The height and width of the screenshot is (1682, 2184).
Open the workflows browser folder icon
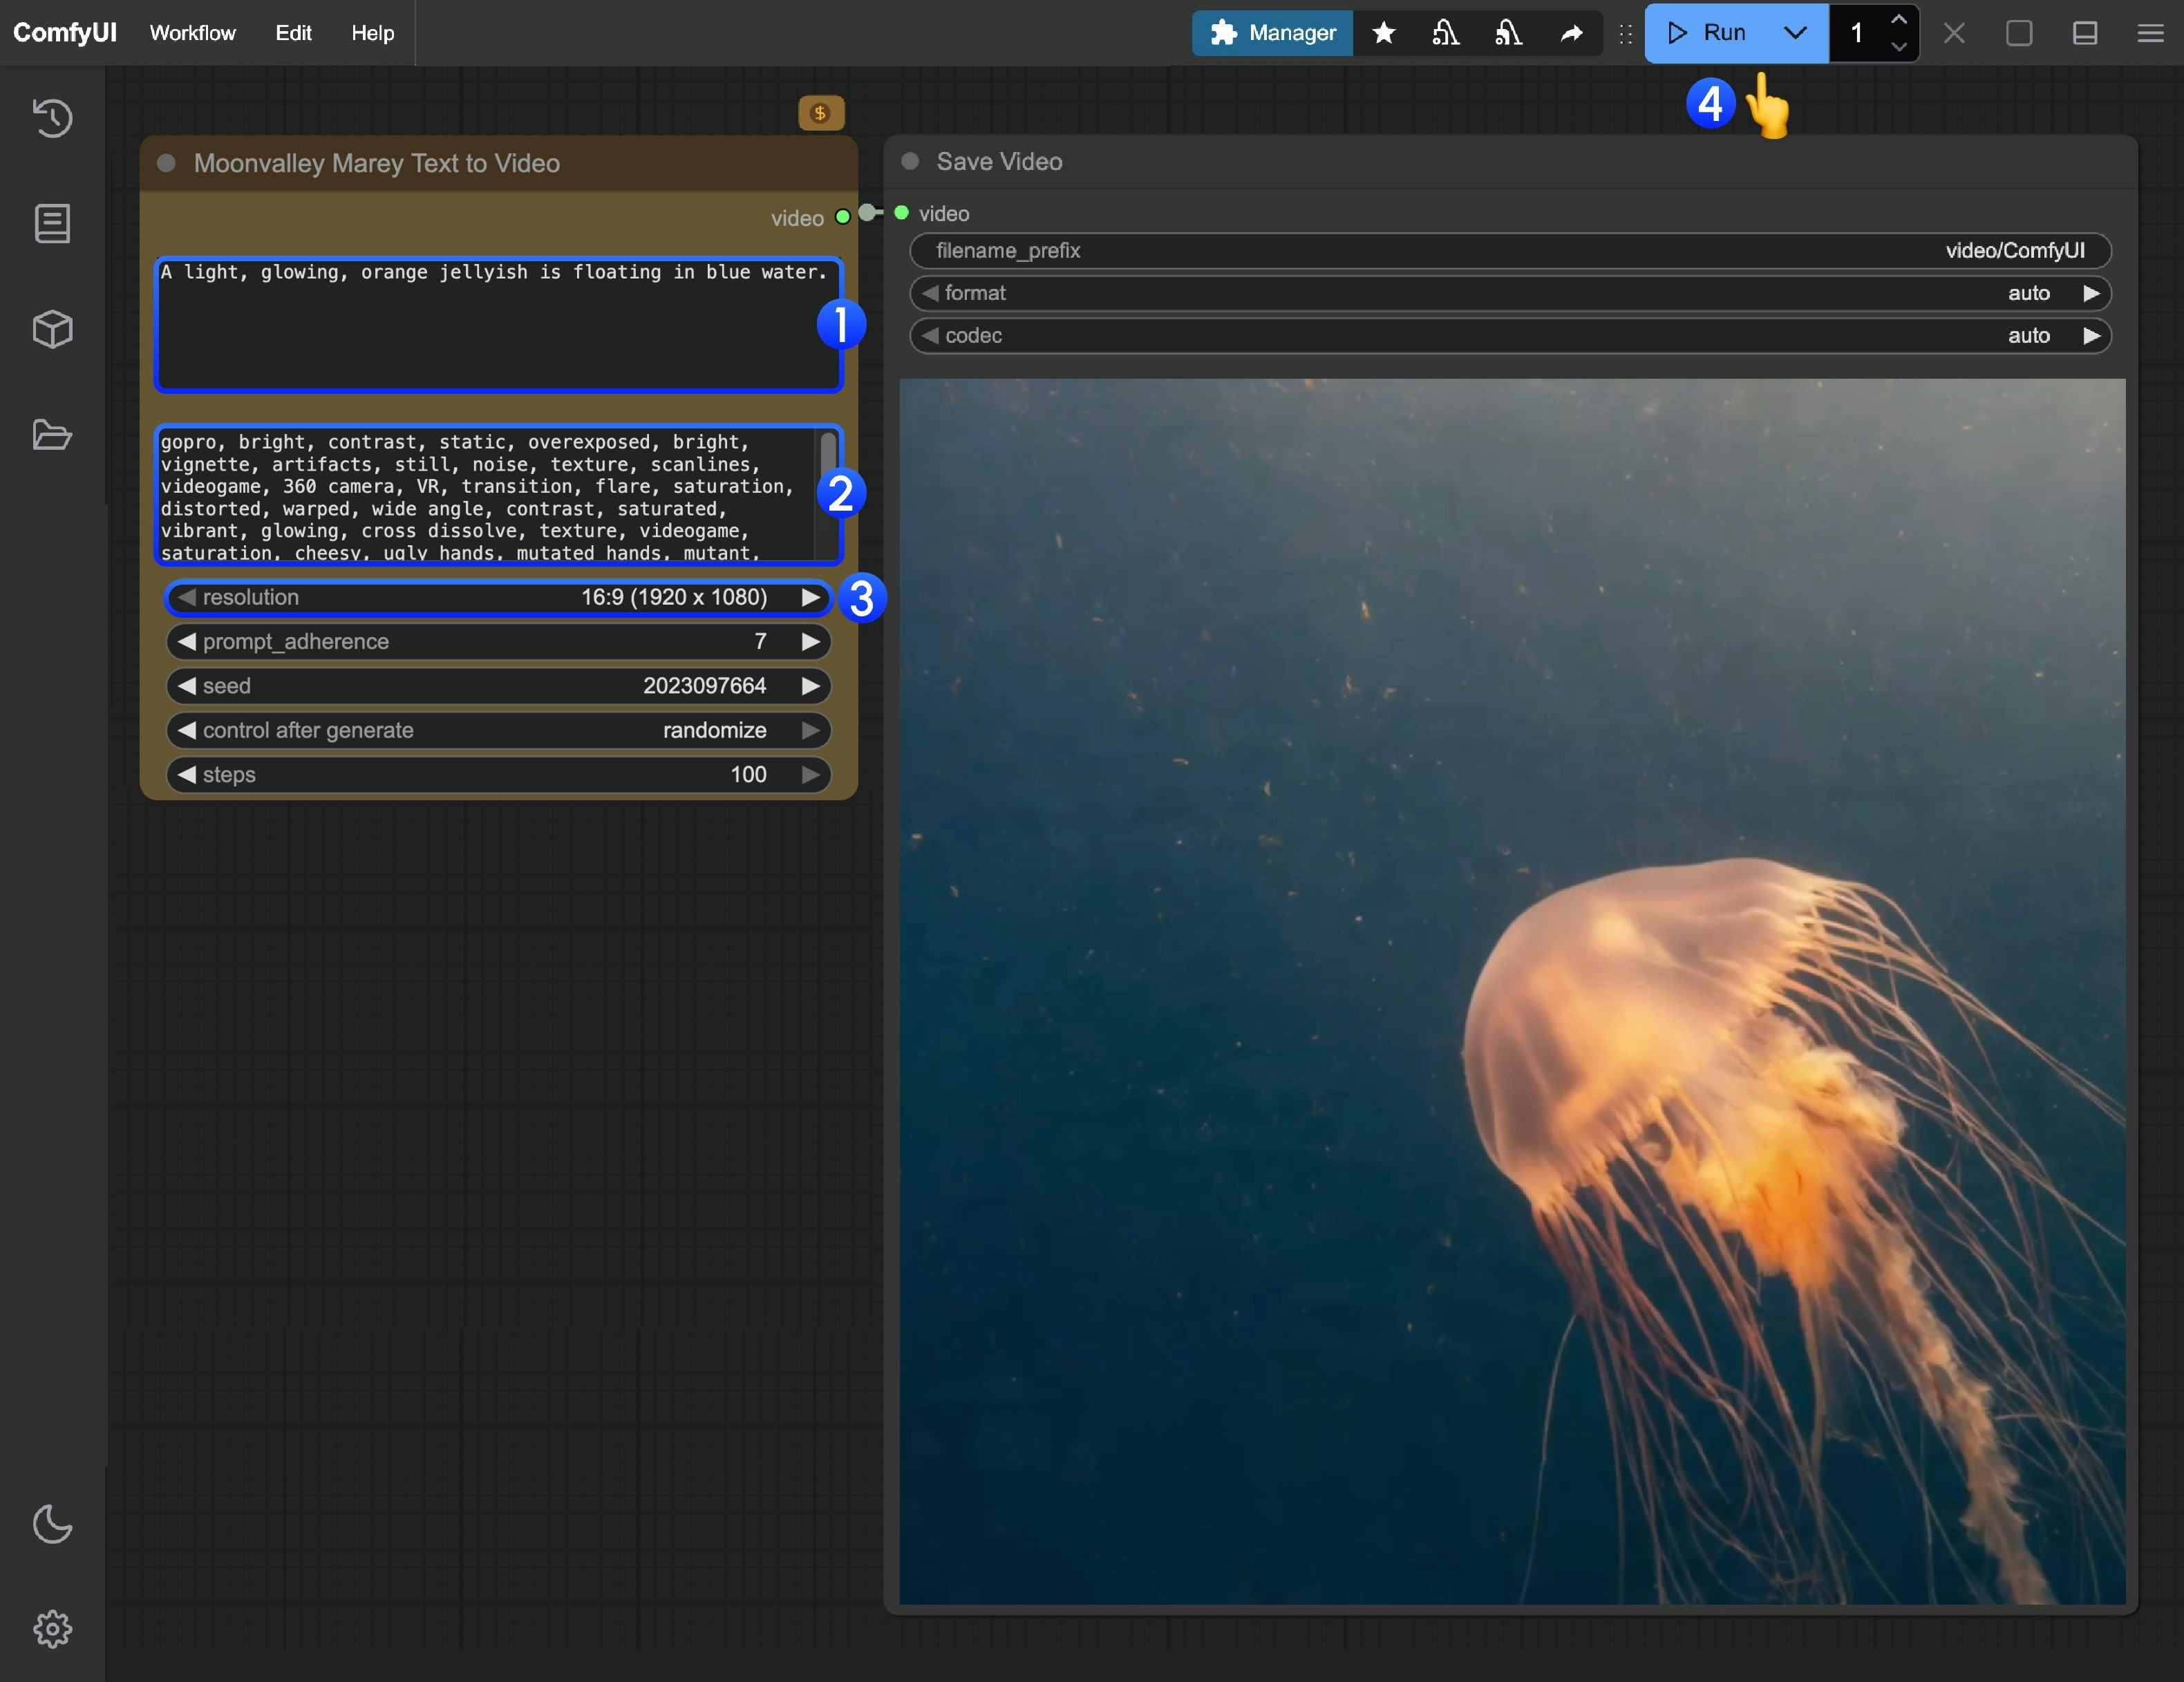click(x=52, y=435)
